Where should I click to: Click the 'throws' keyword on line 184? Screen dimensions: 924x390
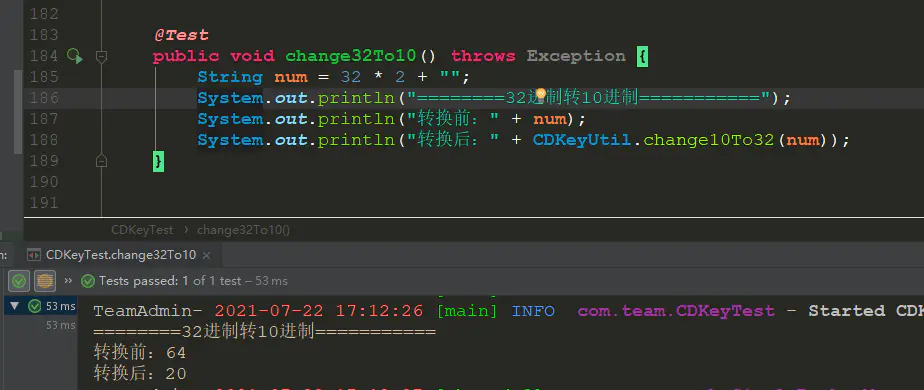(x=483, y=56)
